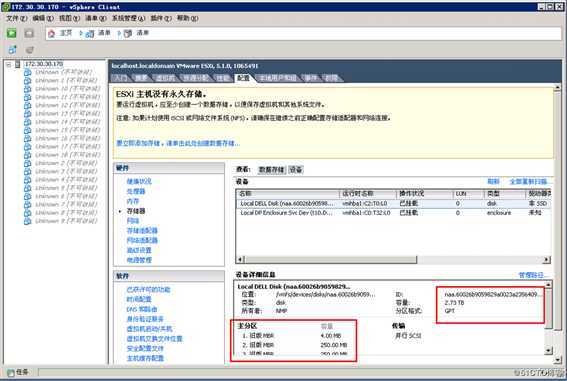This screenshot has height=381, width=567.
Task: Sort devices by LUN column header
Action: click(x=468, y=194)
